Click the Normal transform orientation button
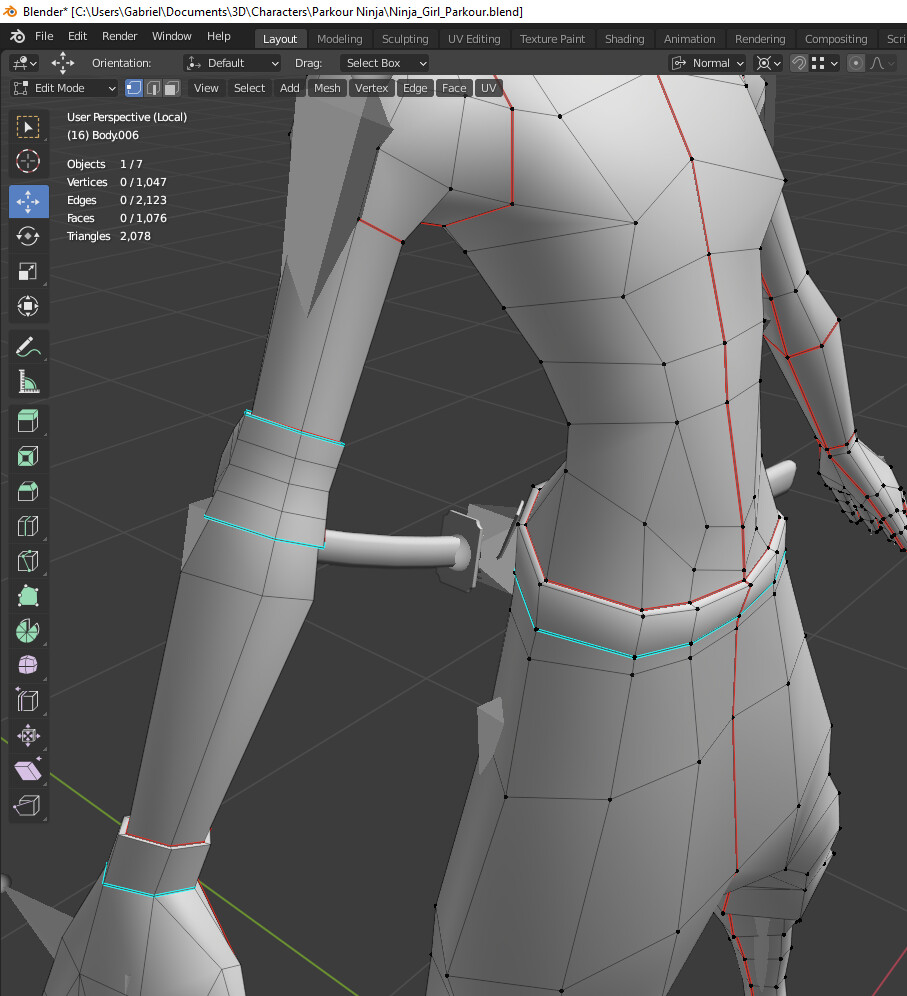This screenshot has height=996, width=907. coord(707,63)
